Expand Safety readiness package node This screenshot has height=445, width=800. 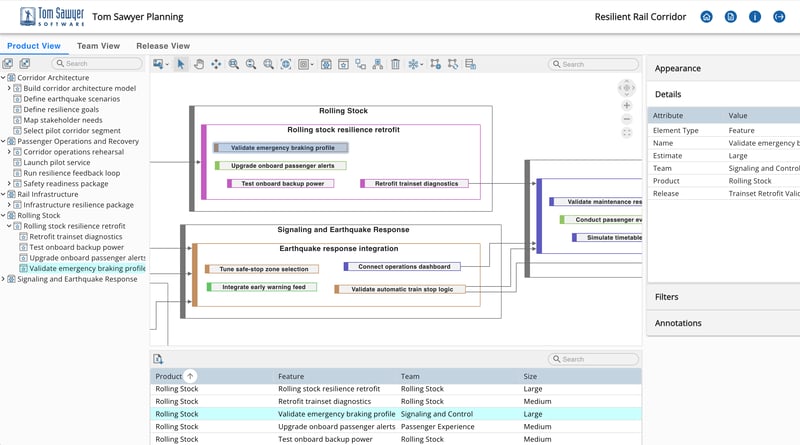pyautogui.click(x=9, y=184)
